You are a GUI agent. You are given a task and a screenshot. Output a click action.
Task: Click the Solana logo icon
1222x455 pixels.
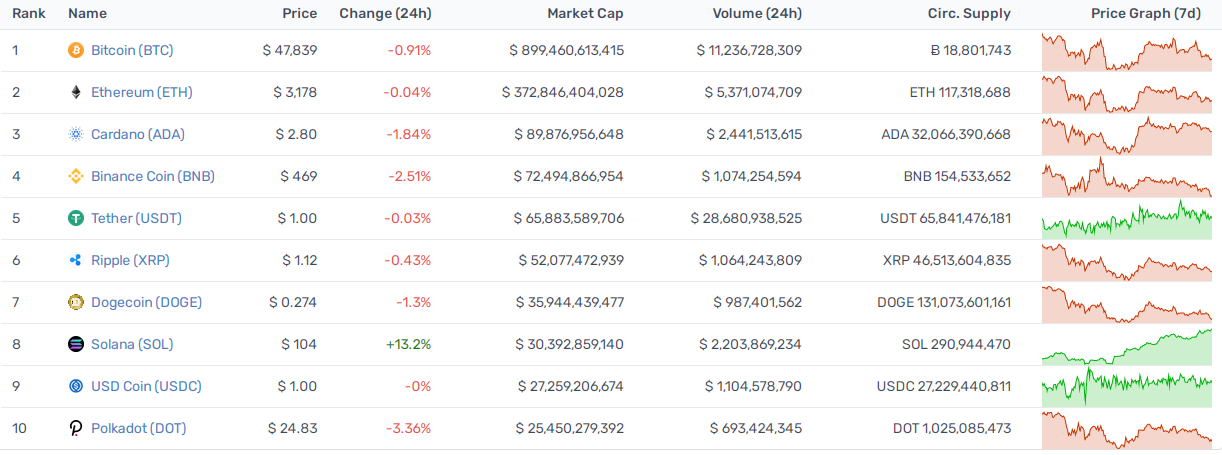point(75,344)
